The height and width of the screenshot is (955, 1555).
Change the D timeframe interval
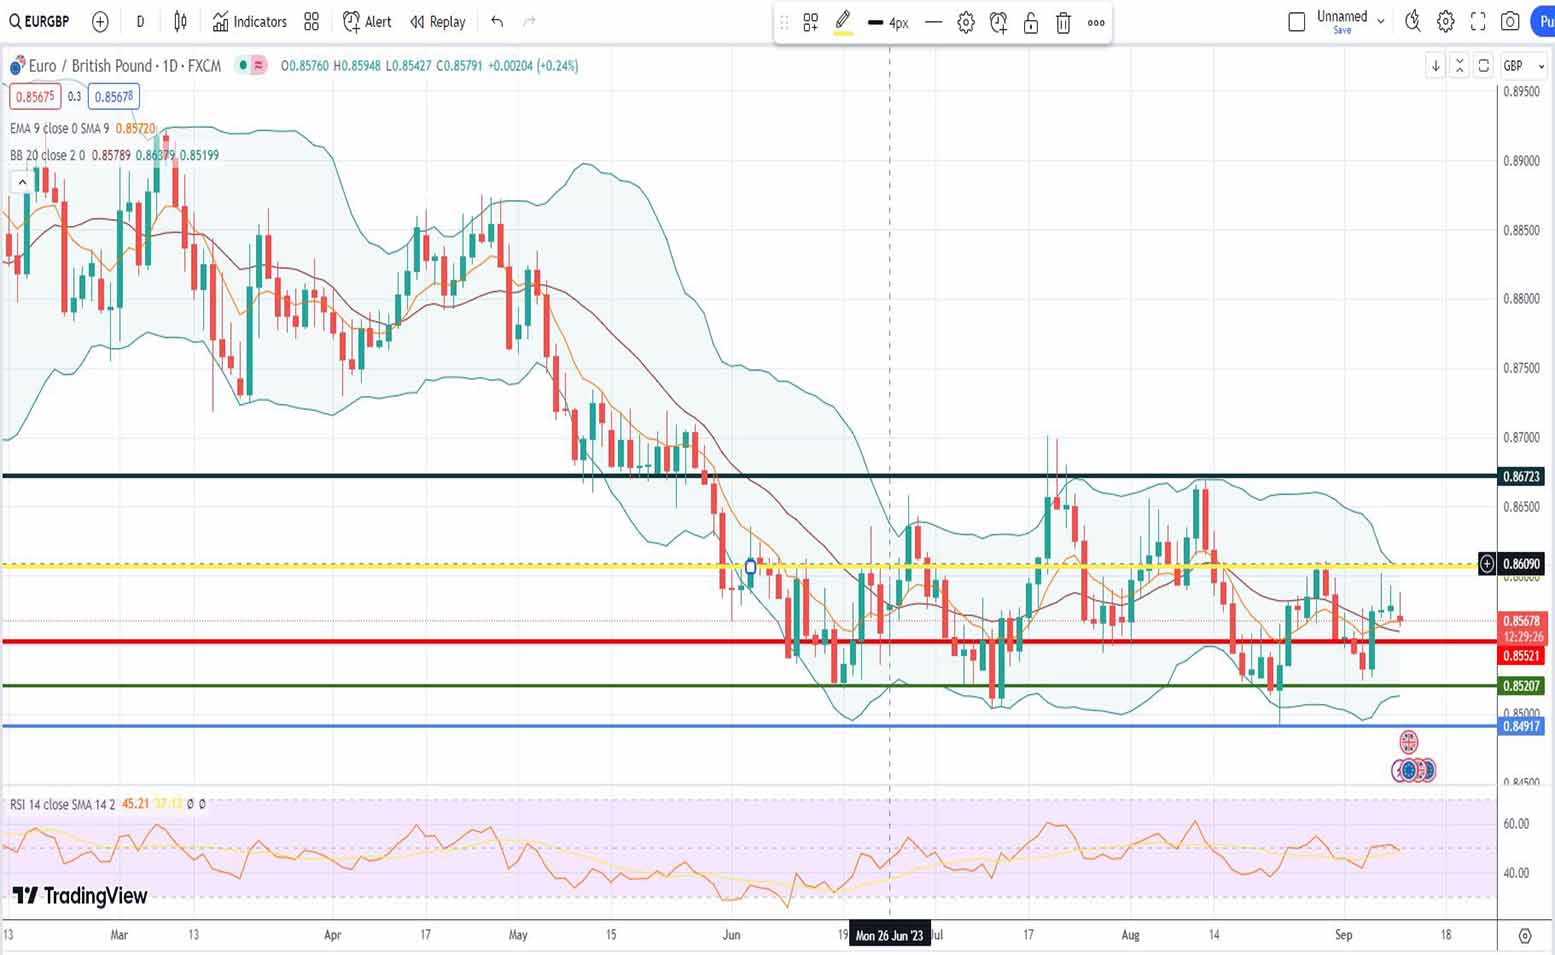(x=140, y=21)
